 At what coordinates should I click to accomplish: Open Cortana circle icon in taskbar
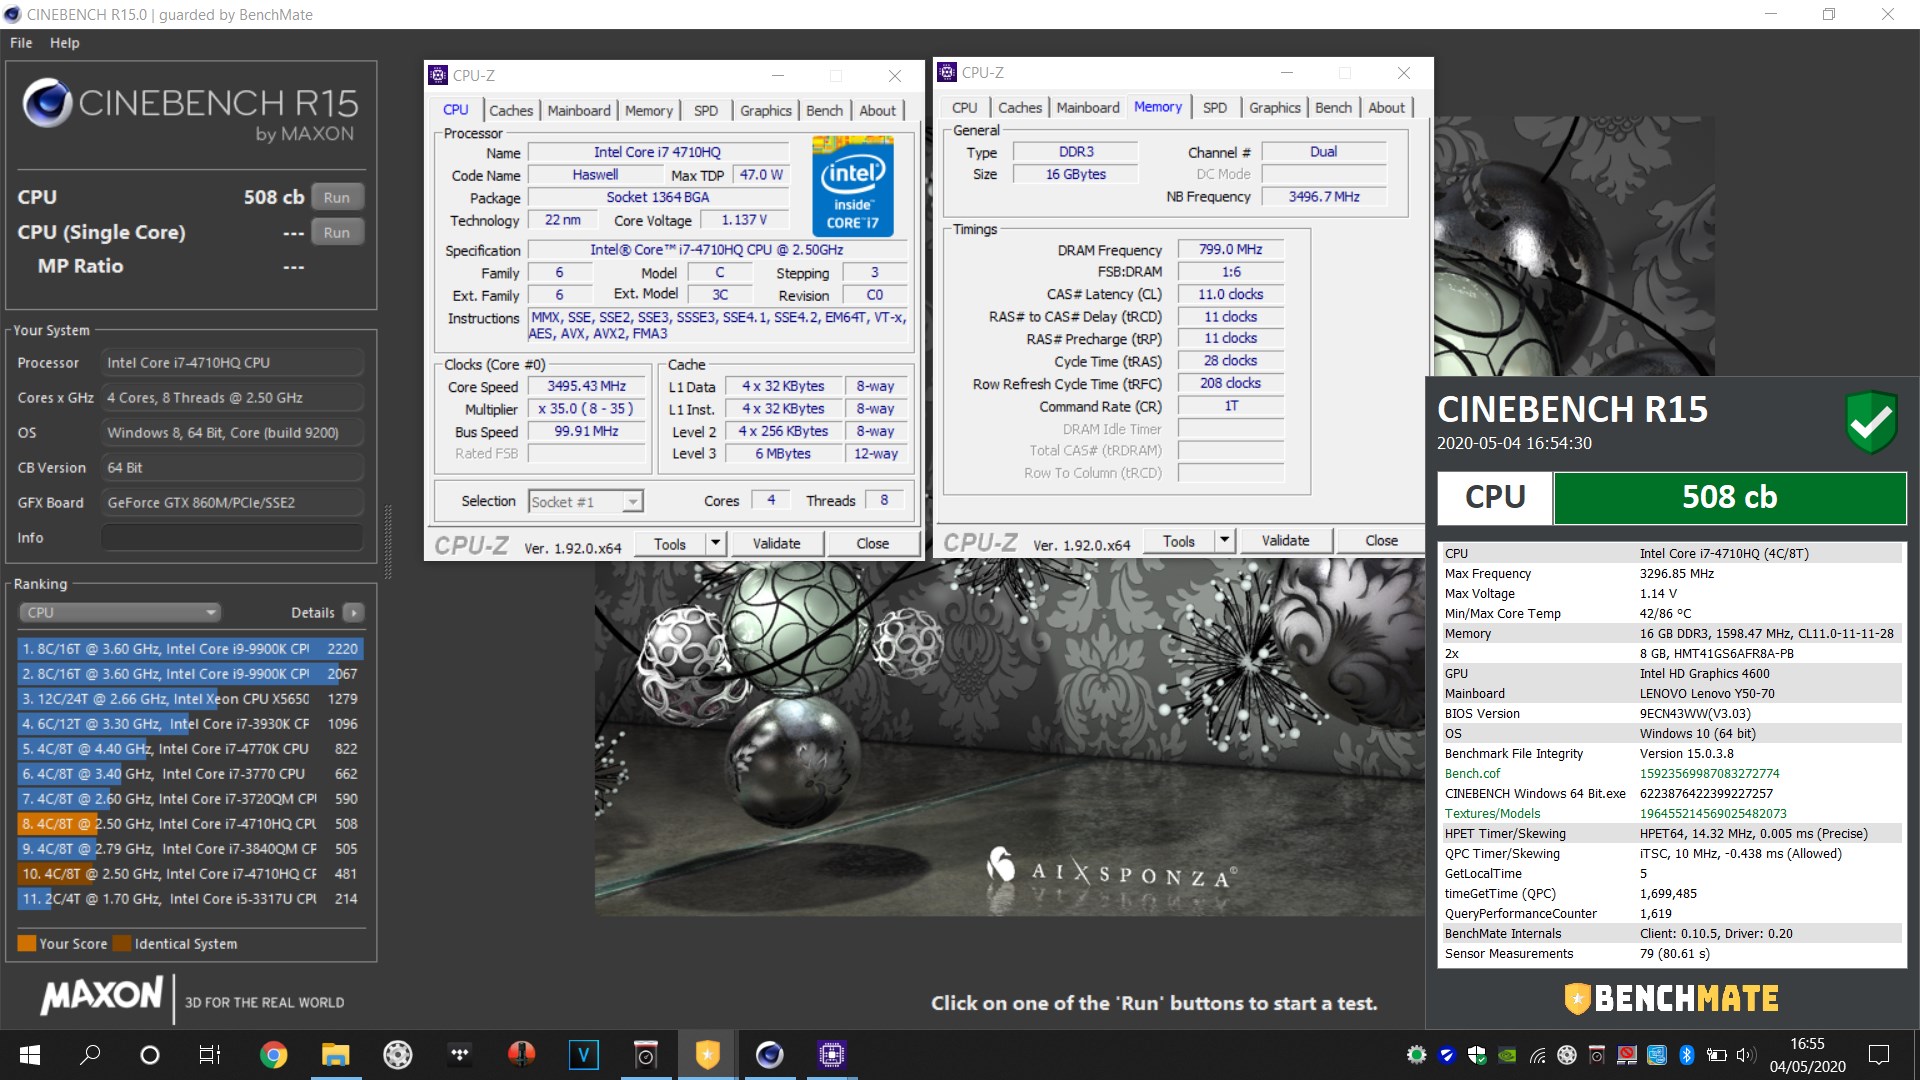pos(150,1054)
